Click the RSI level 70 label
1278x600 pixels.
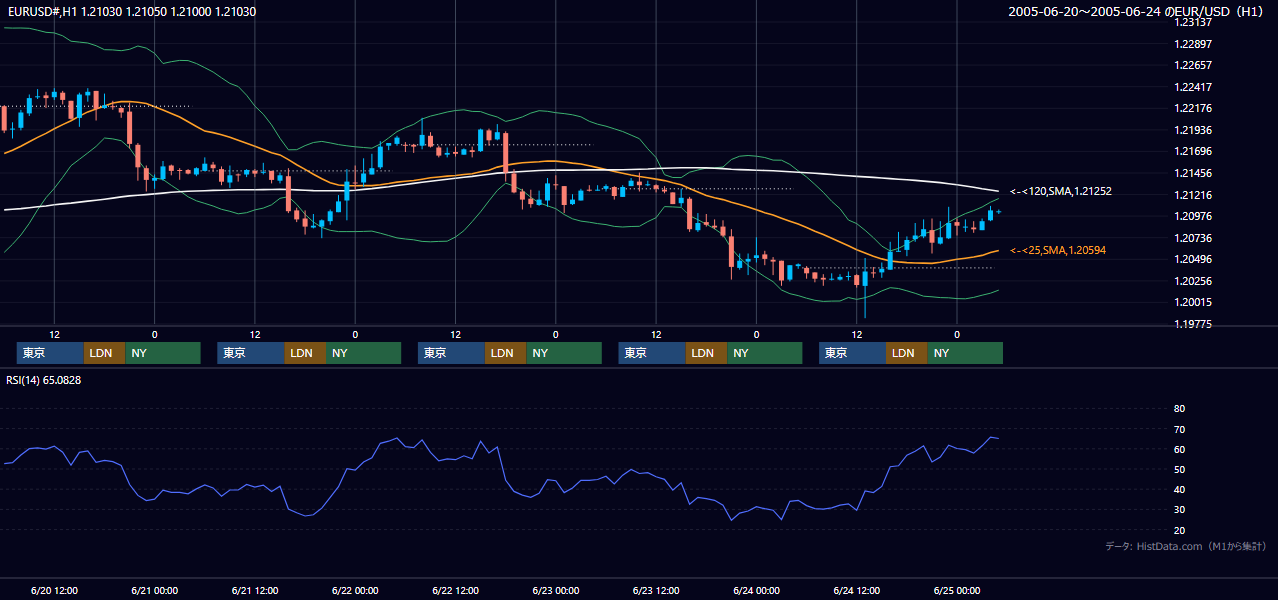1179,429
